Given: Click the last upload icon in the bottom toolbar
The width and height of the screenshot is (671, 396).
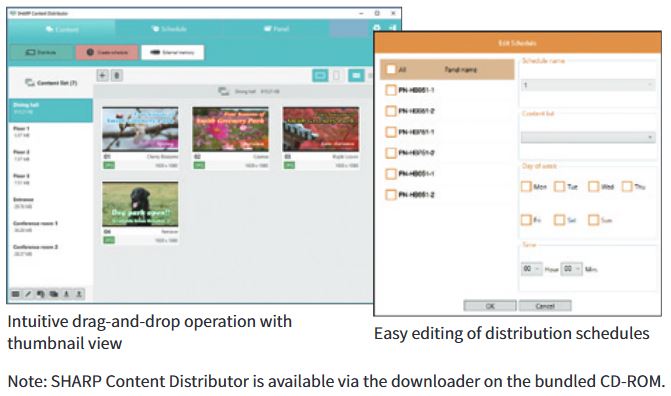Looking at the screenshot, I should 79,294.
